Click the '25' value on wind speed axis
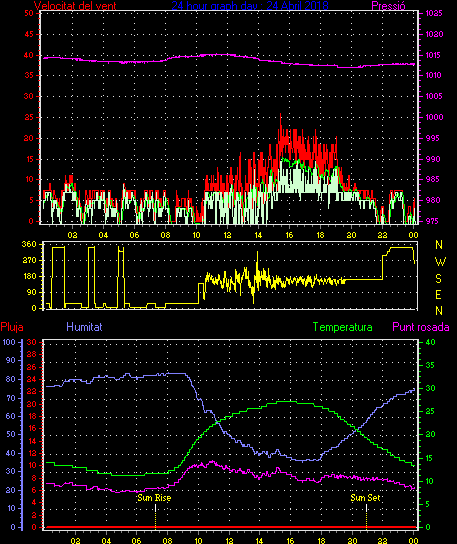Image resolution: width=457 pixels, height=544 pixels. click(x=29, y=117)
